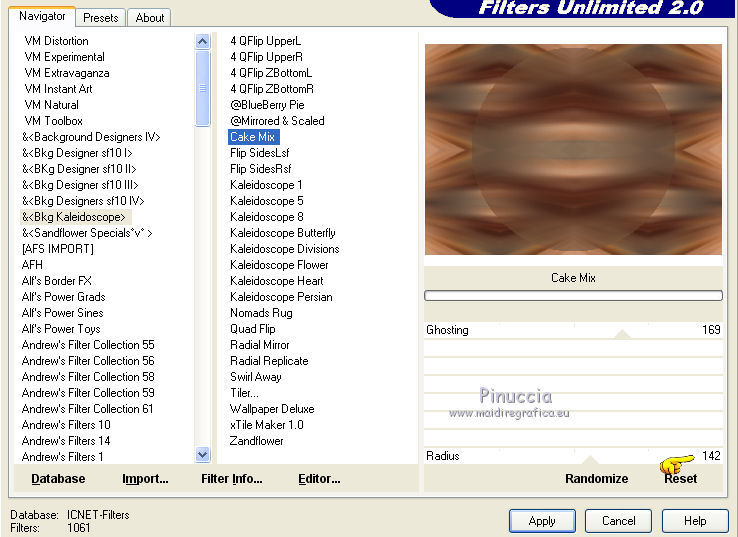This screenshot has height=537, width=738.
Task: Choose the 4 QFlip UpperL filter
Action: (265, 41)
